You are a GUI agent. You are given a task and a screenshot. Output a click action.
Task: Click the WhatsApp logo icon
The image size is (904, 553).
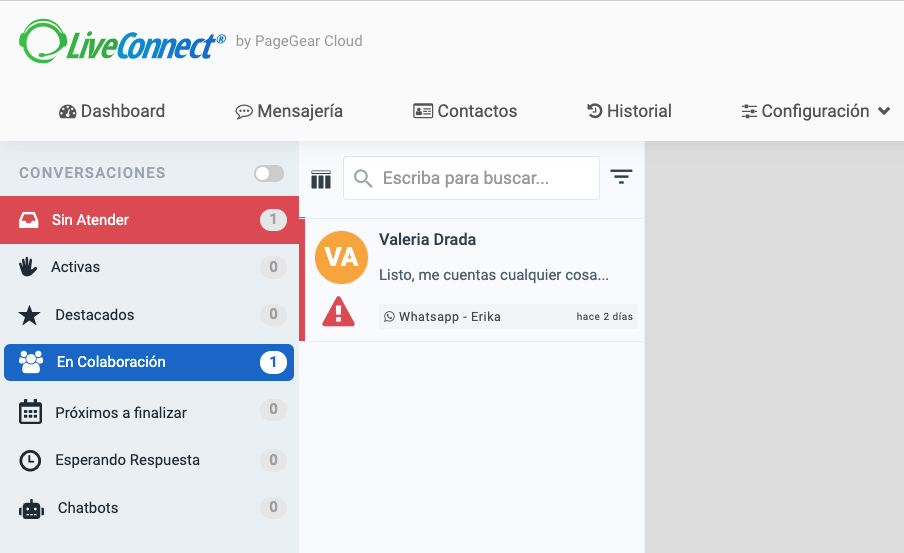click(x=389, y=317)
